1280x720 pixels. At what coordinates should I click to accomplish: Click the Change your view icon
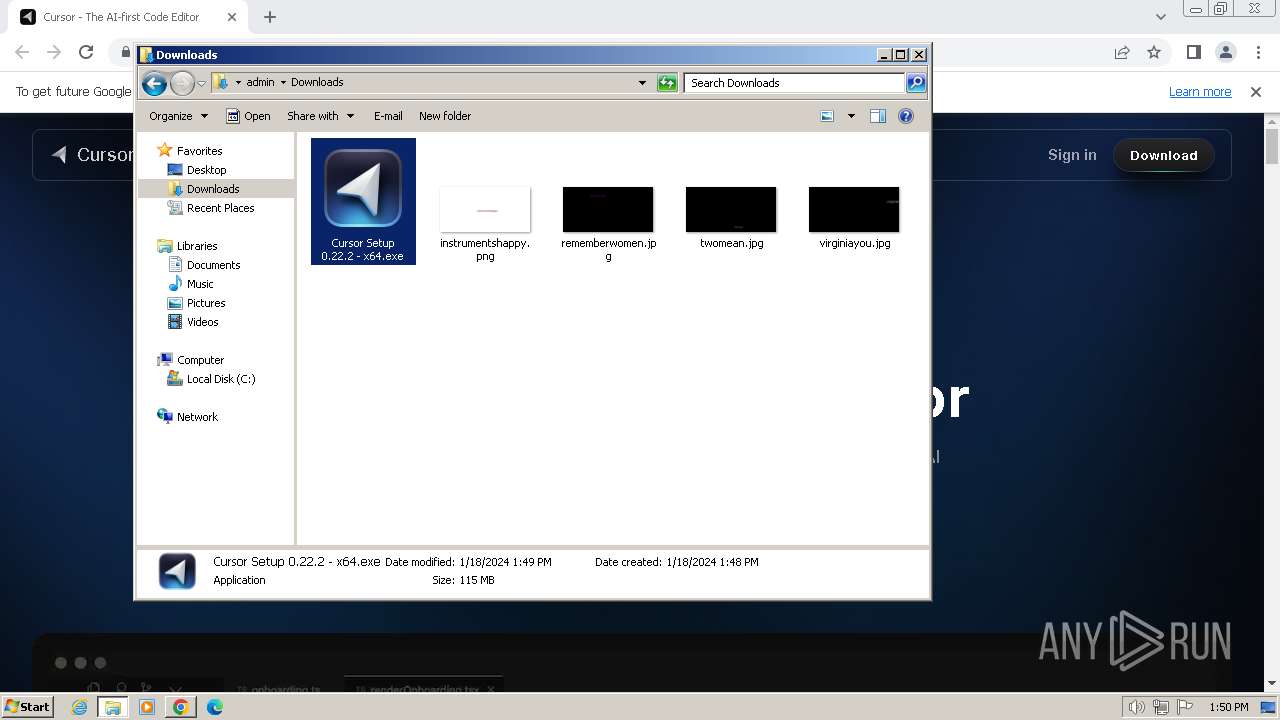point(827,116)
